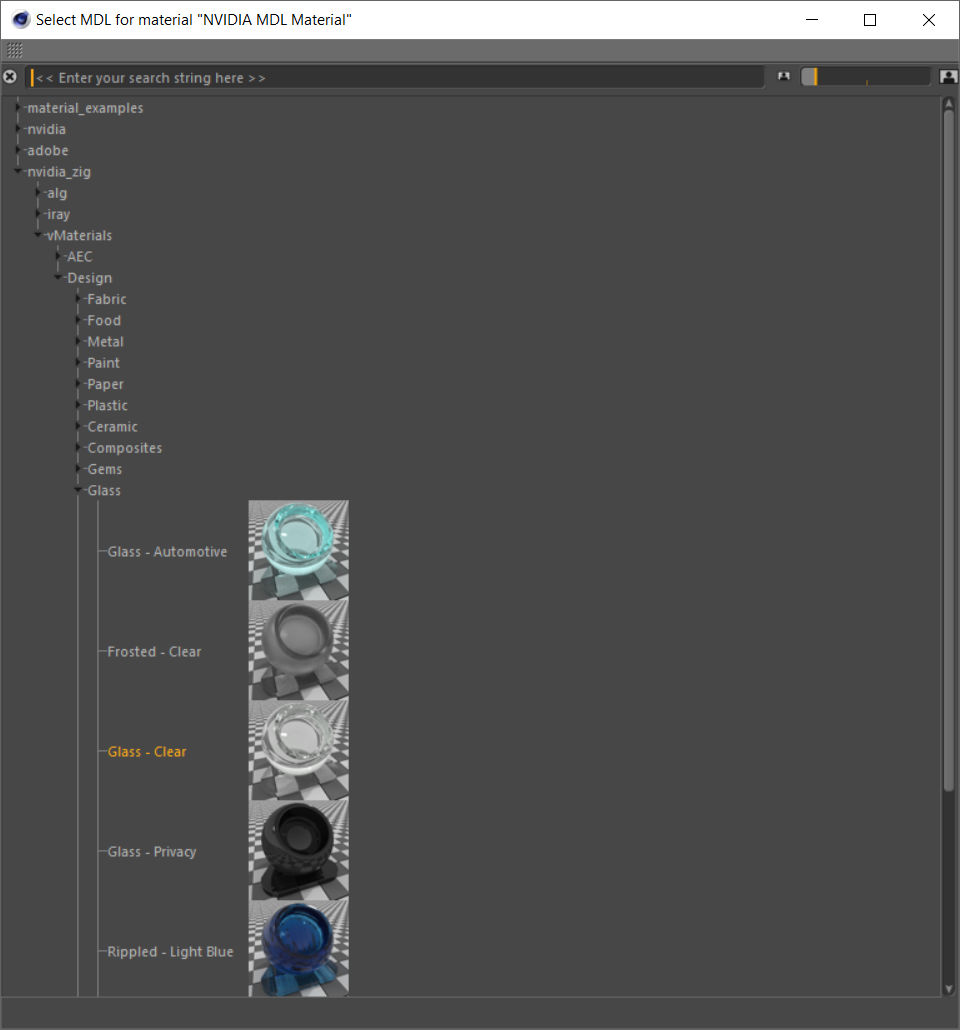
Task: Collapse the nvidia_zig folder
Action: (18, 171)
